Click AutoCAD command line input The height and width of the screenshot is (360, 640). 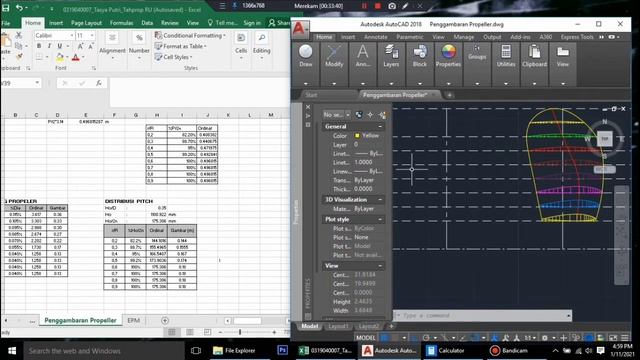(x=482, y=316)
